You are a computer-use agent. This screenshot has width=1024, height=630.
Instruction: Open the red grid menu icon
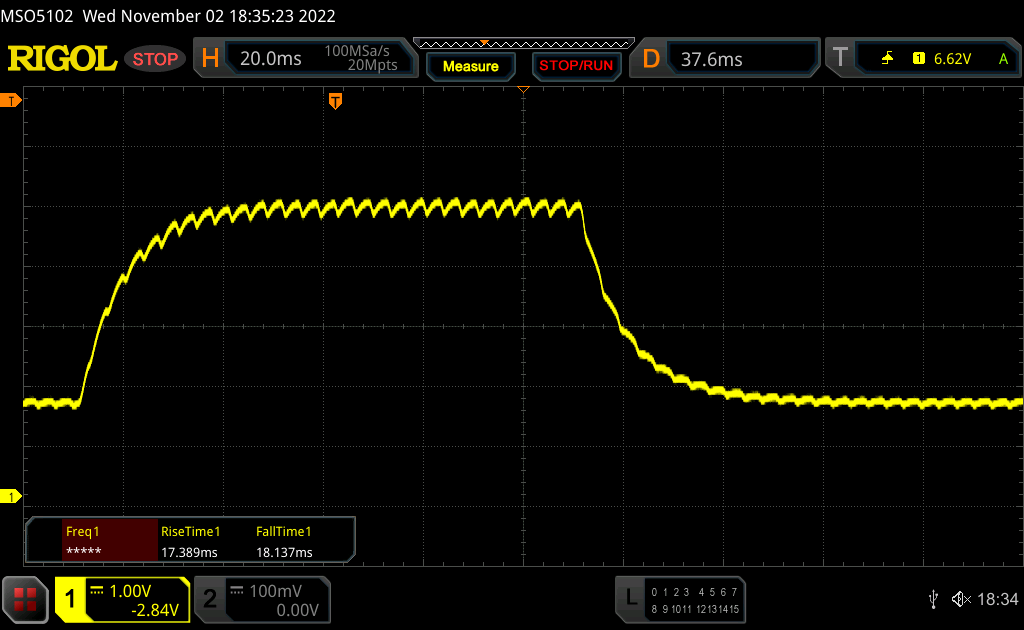pos(26,599)
